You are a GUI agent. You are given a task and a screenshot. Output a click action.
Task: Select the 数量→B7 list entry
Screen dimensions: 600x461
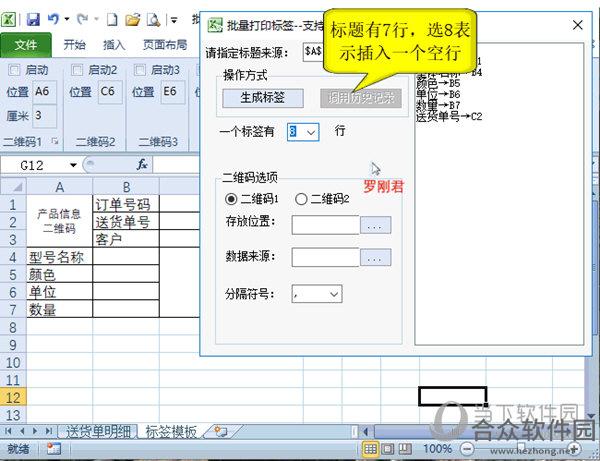438,105
